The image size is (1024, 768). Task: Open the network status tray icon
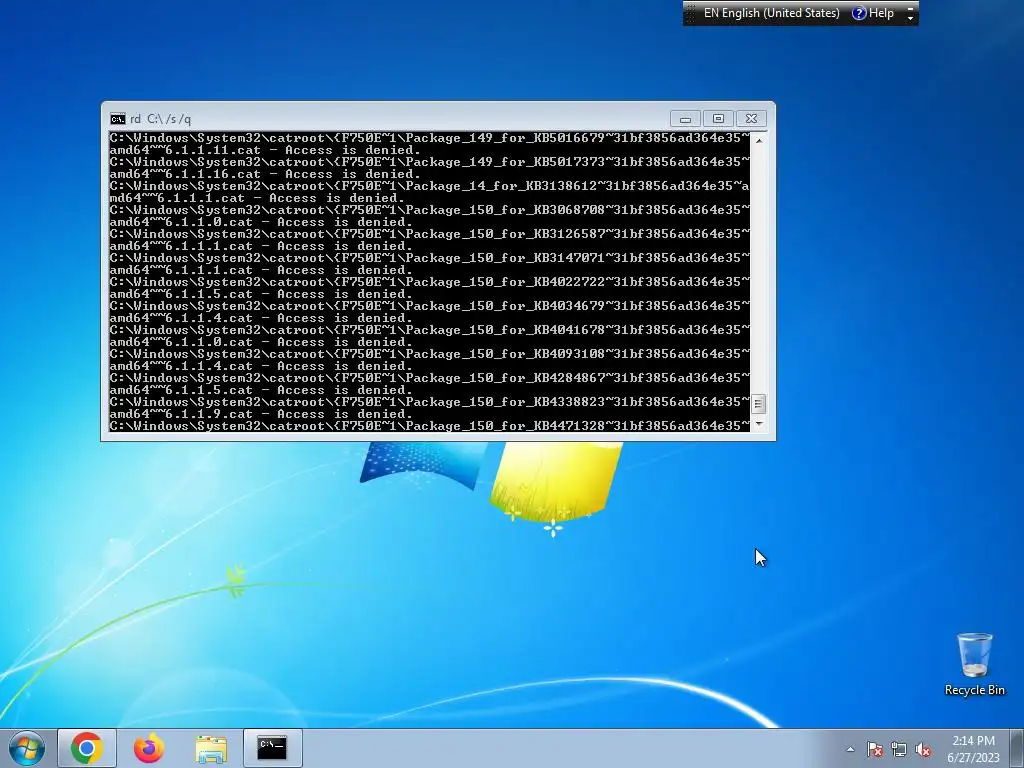click(899, 749)
